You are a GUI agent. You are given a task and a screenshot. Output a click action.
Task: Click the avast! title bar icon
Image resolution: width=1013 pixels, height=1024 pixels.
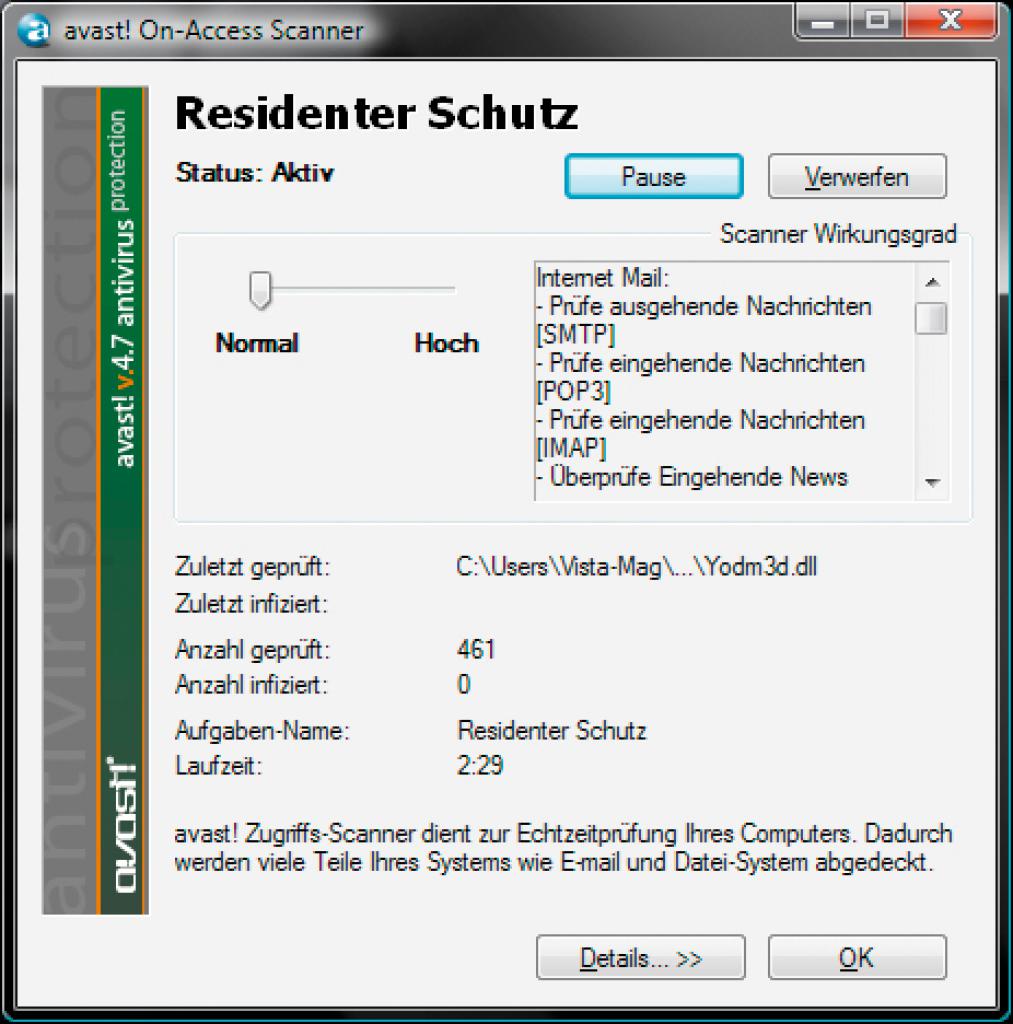[x=33, y=29]
